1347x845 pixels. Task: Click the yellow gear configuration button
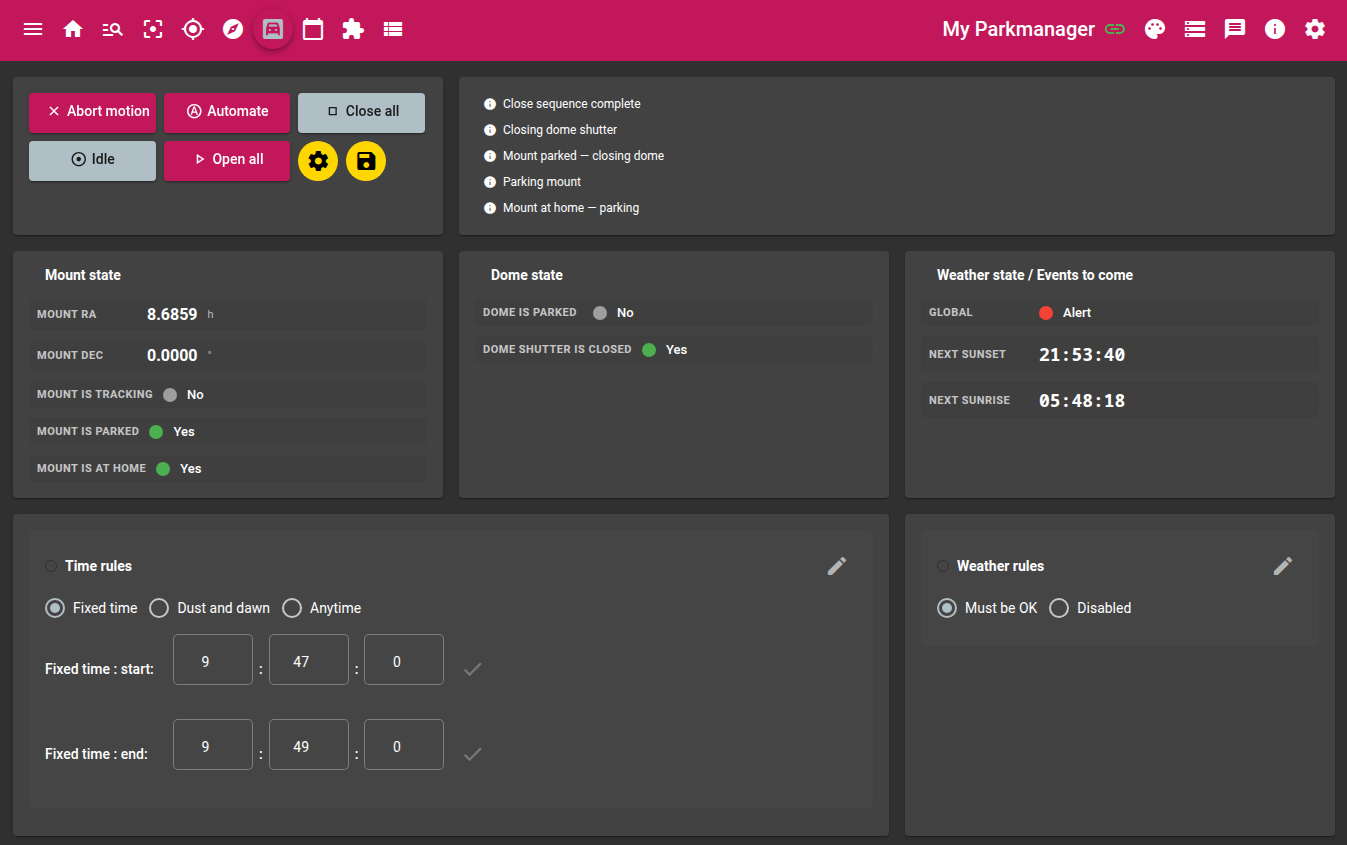(x=318, y=161)
